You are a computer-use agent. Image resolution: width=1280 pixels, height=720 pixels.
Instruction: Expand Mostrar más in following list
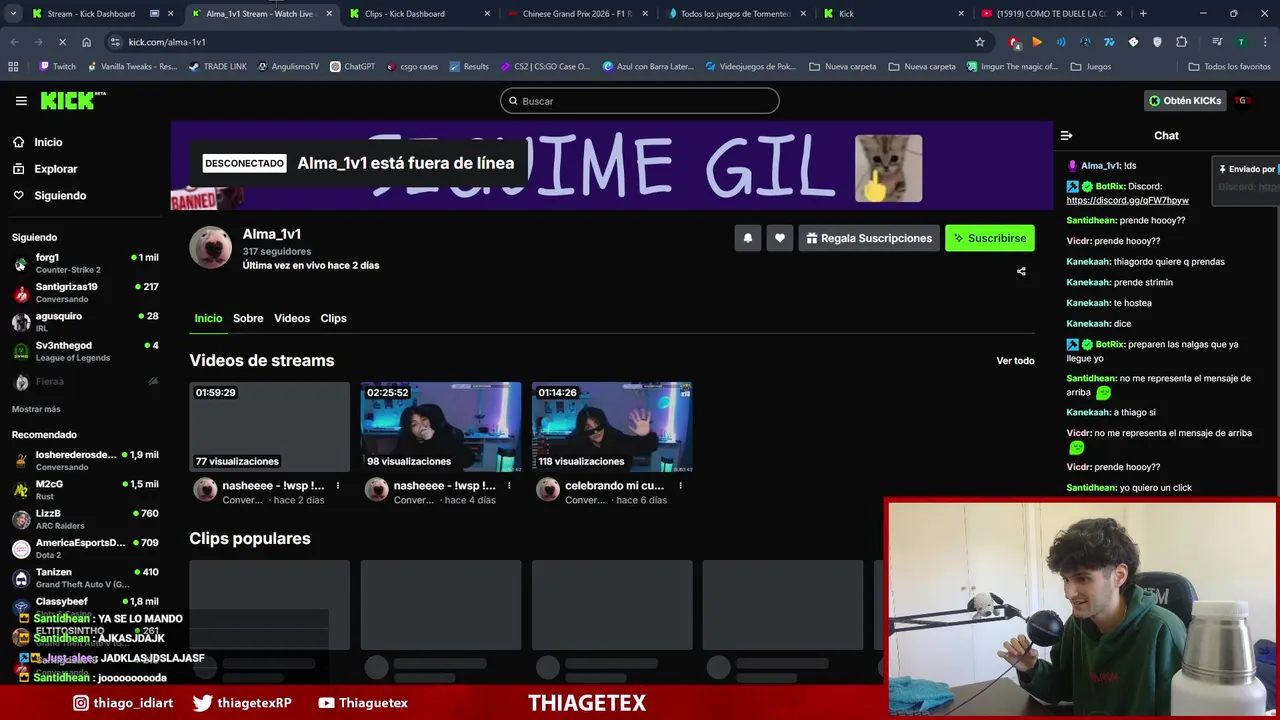pyautogui.click(x=36, y=409)
